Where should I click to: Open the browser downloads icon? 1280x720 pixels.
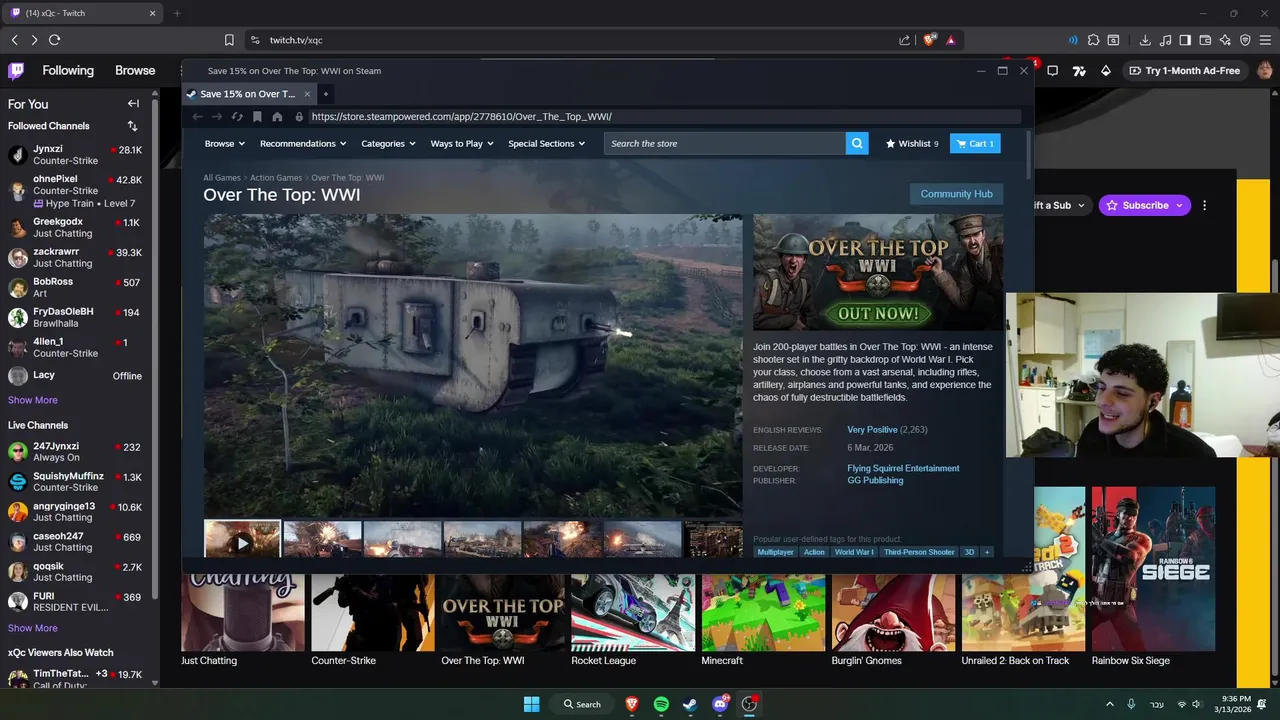pyautogui.click(x=1145, y=40)
